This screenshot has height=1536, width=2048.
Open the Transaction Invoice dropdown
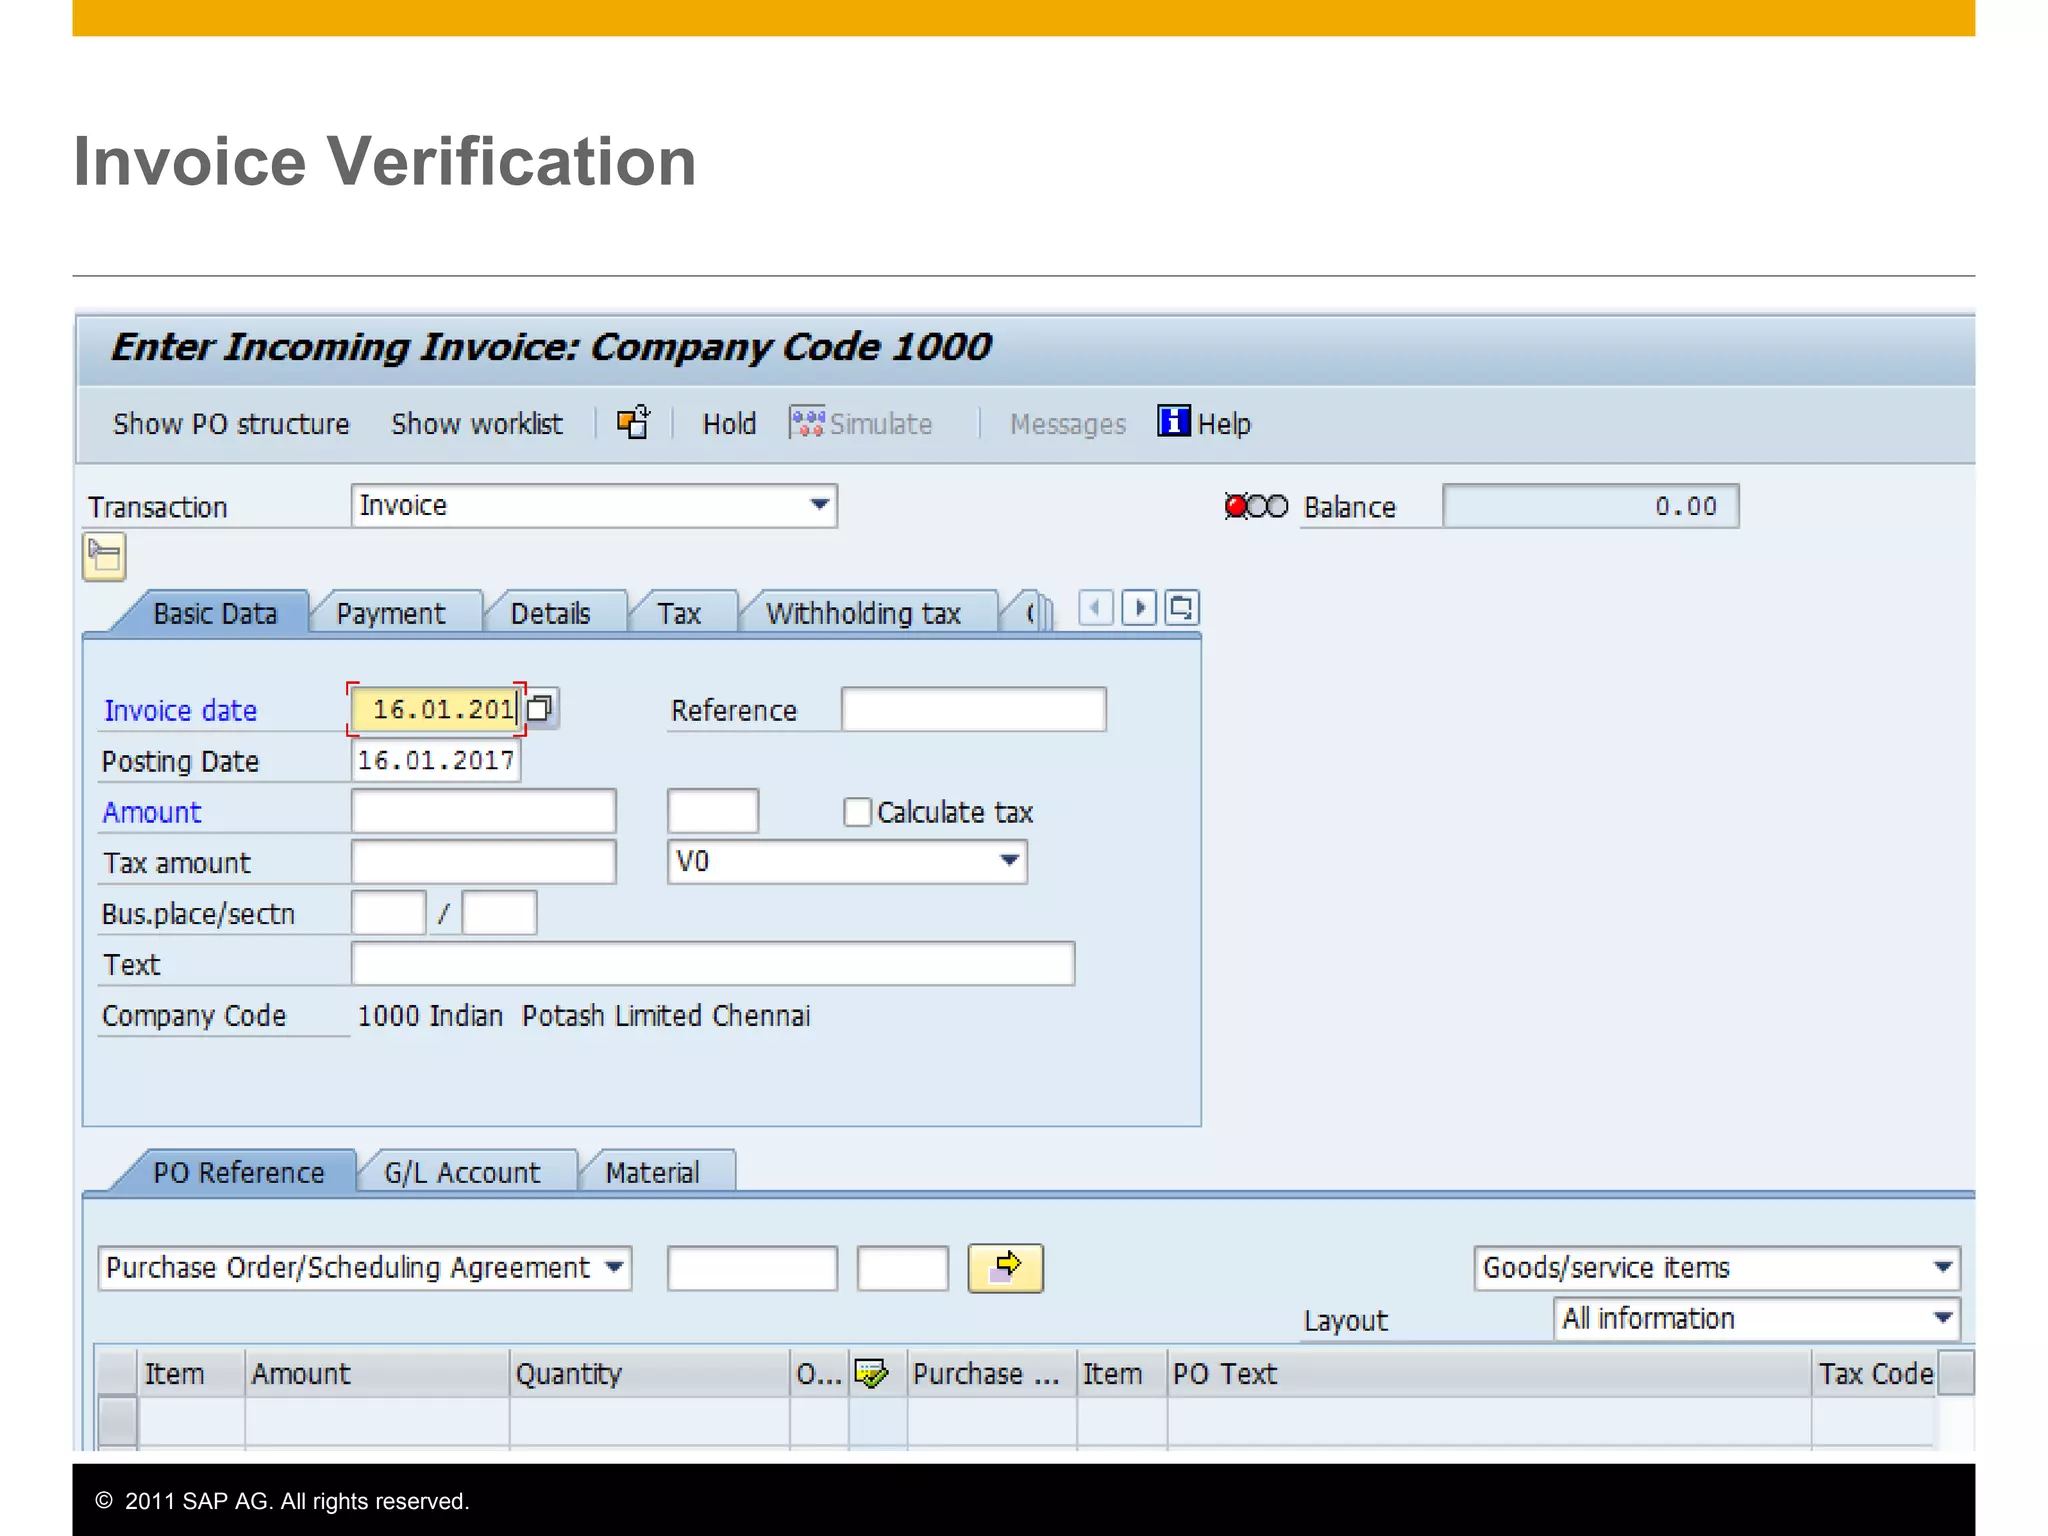(819, 505)
